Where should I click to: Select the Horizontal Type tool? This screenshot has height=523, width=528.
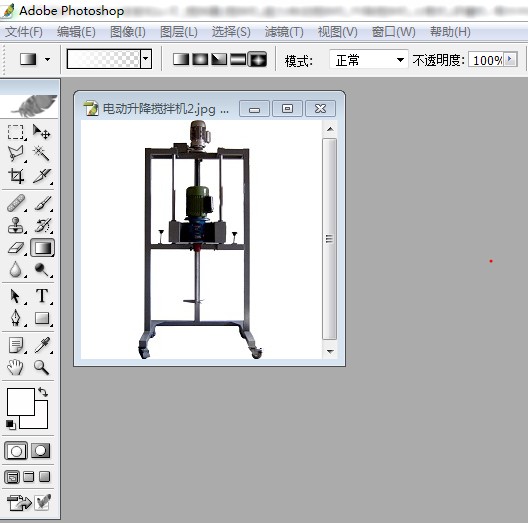[42, 296]
